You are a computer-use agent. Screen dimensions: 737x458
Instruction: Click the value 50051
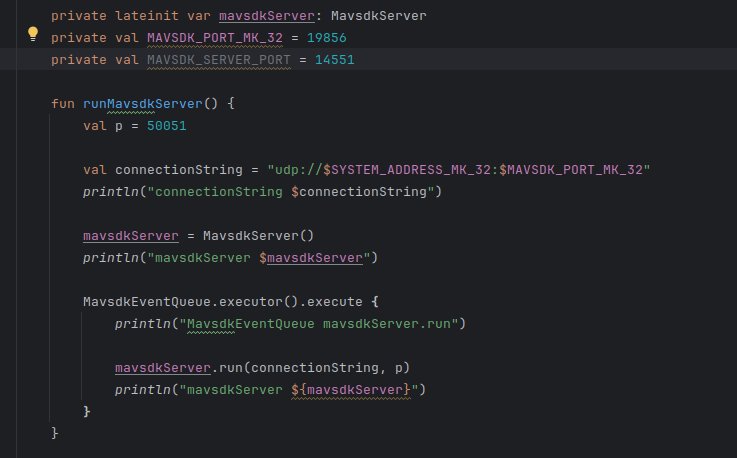[166, 126]
